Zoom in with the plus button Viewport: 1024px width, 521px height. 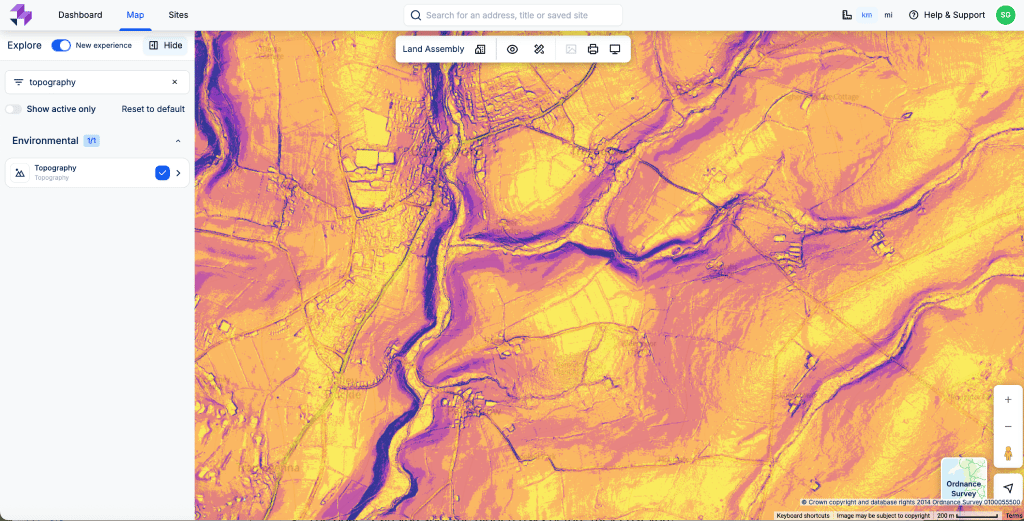1007,400
